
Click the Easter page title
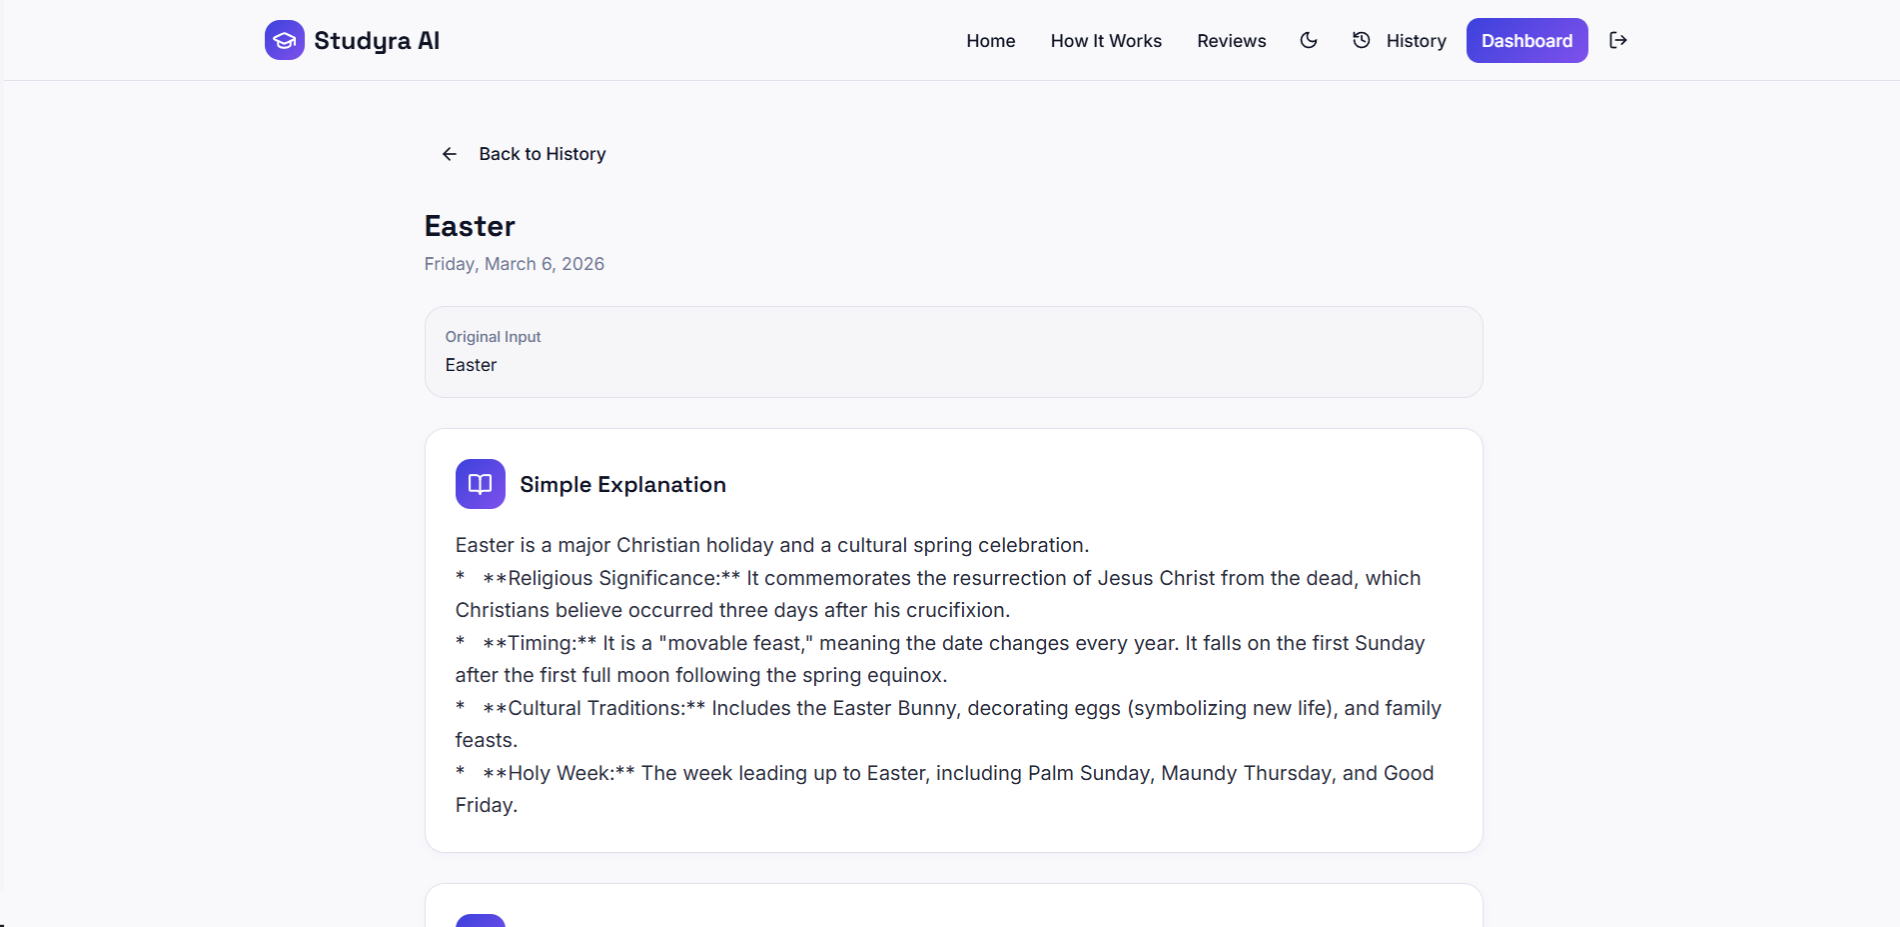point(470,226)
